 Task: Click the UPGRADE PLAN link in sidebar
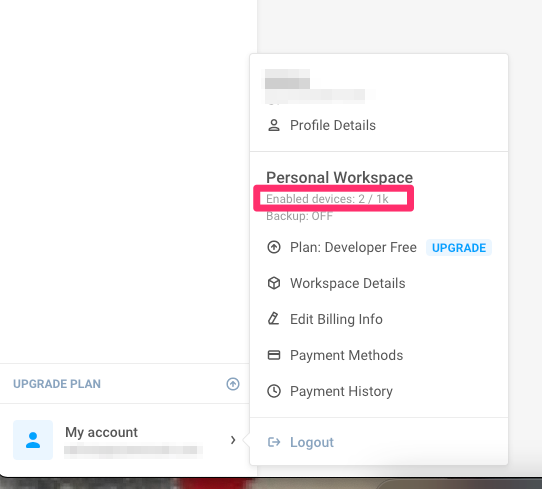[57, 384]
